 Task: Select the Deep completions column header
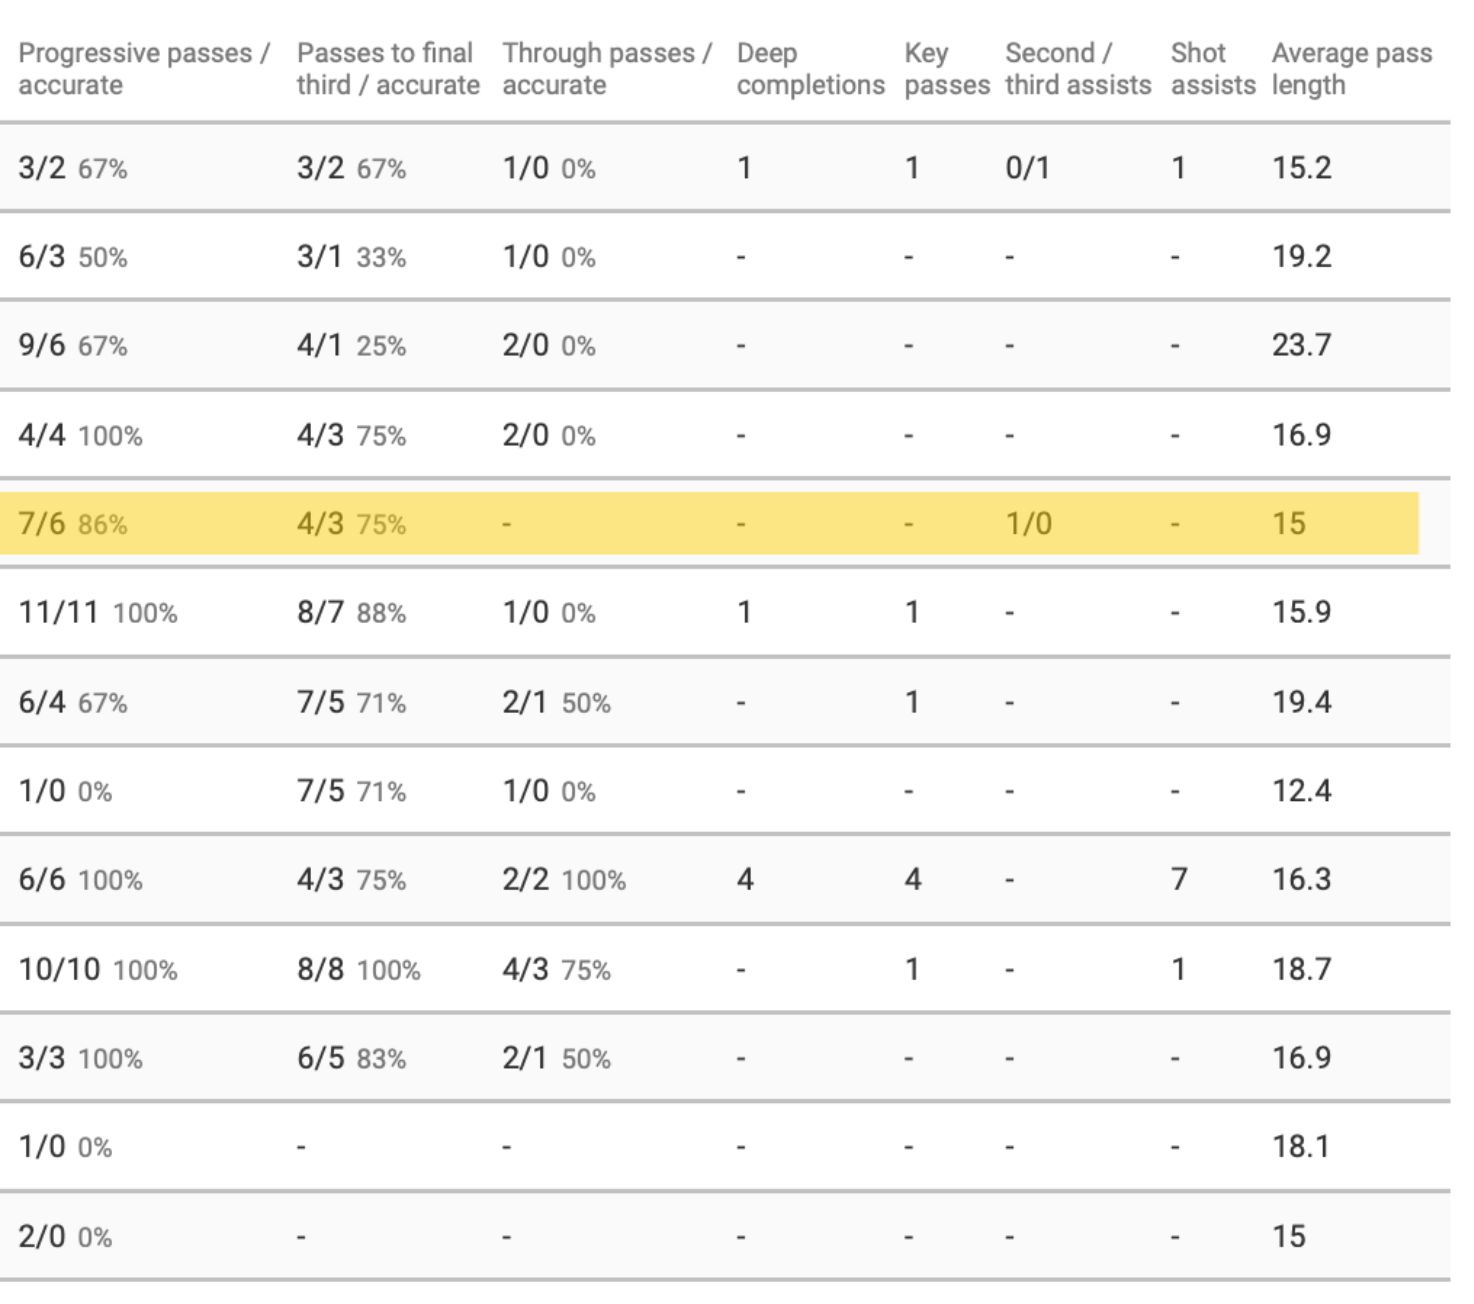(810, 68)
